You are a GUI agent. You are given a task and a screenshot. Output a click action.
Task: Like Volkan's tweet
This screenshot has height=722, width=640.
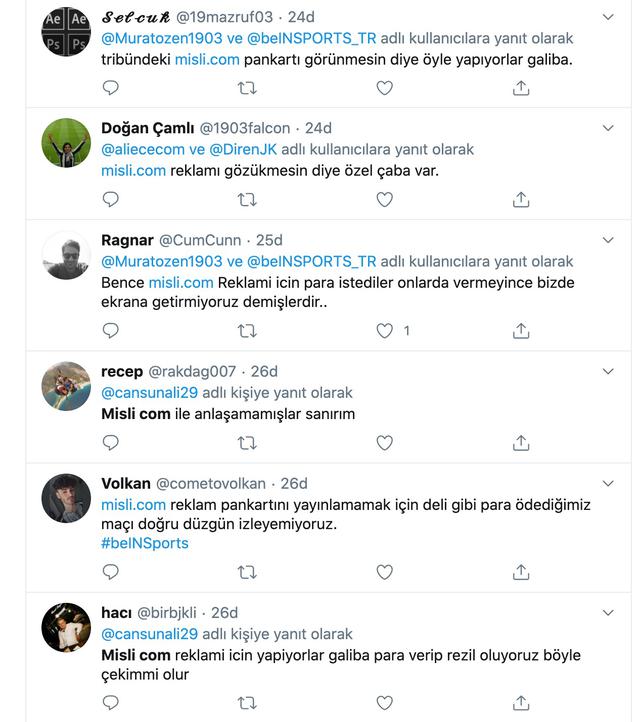point(384,572)
